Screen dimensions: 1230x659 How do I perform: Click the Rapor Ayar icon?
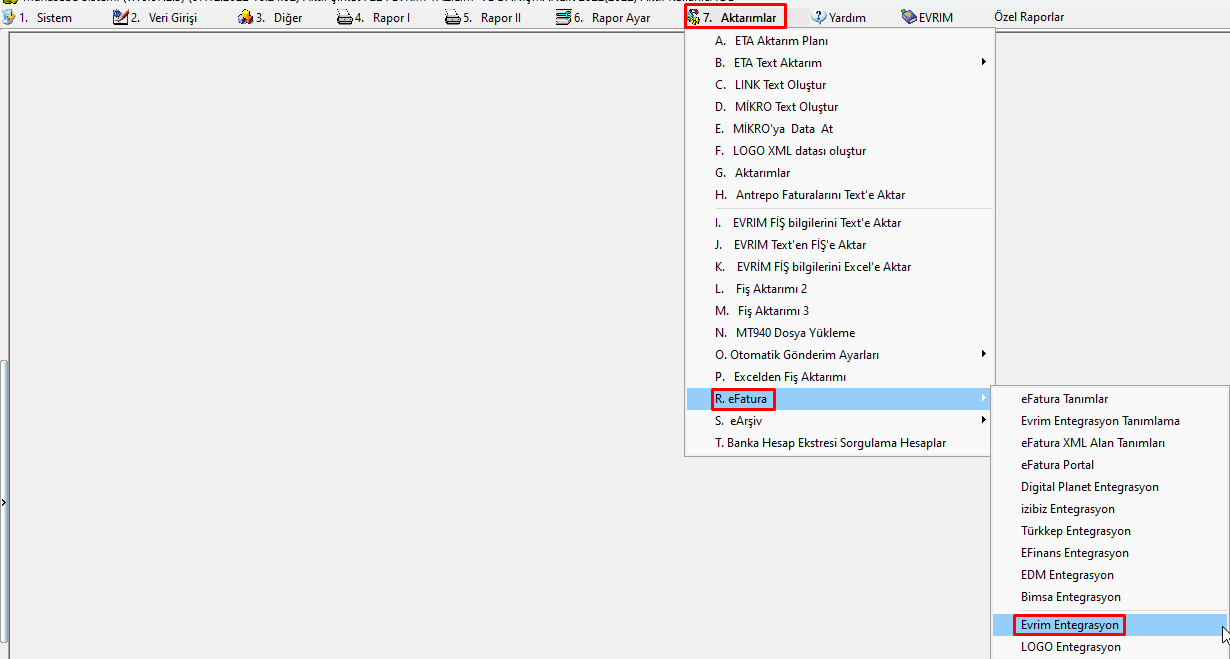click(x=564, y=17)
